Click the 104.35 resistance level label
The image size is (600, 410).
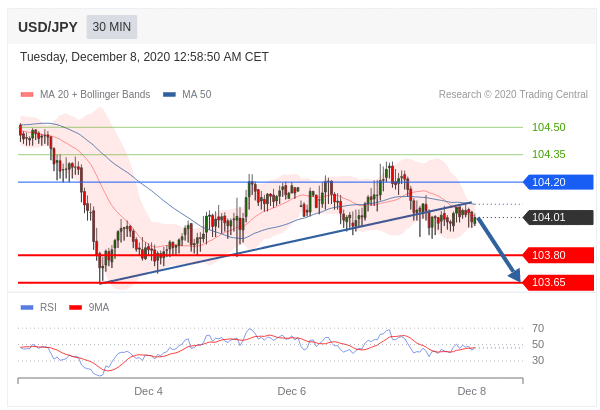click(549, 154)
